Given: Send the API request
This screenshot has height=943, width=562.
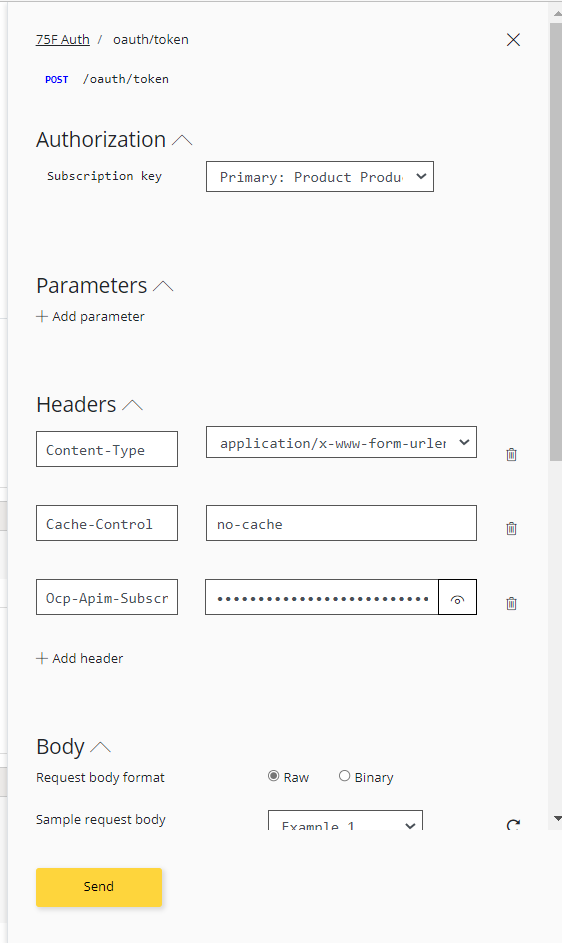Looking at the screenshot, I should (x=99, y=887).
